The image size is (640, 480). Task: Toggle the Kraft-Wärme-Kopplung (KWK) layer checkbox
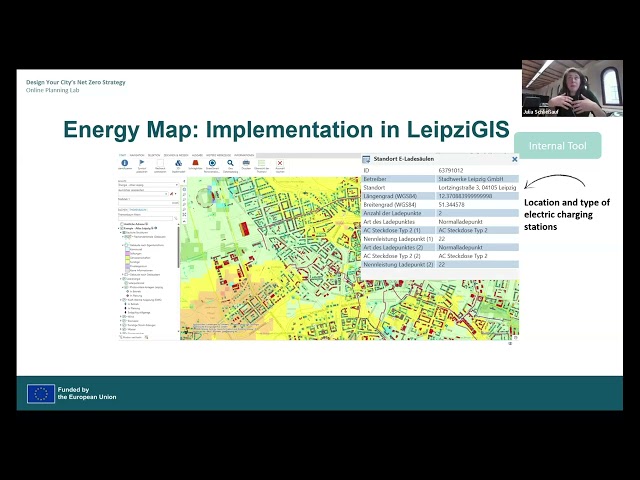pos(124,300)
